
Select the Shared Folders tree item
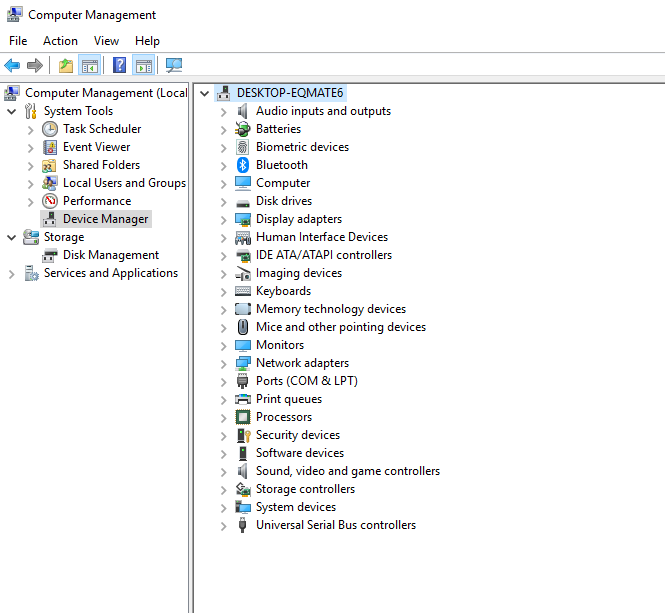point(101,165)
